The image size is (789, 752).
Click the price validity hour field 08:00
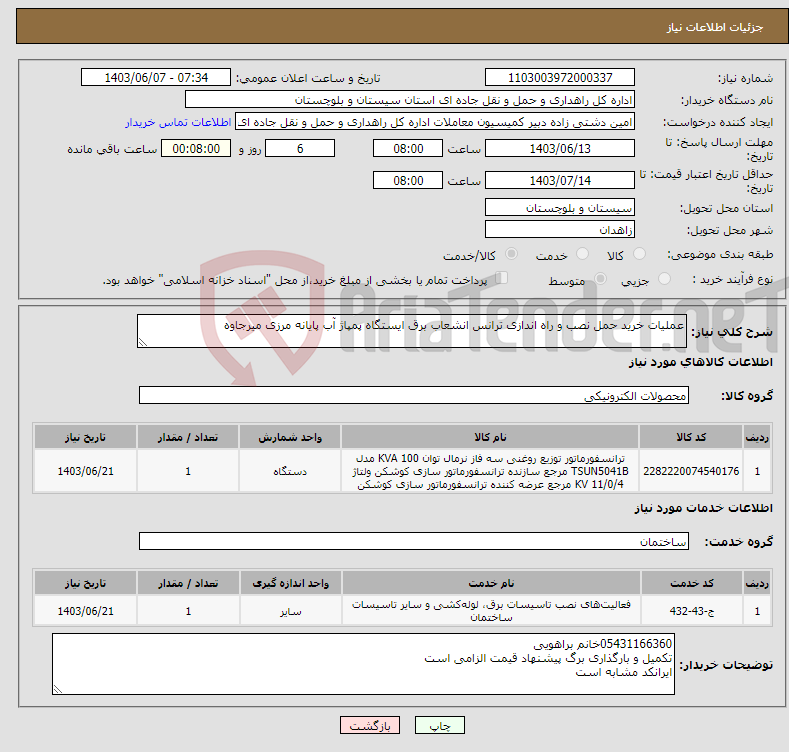[408, 180]
